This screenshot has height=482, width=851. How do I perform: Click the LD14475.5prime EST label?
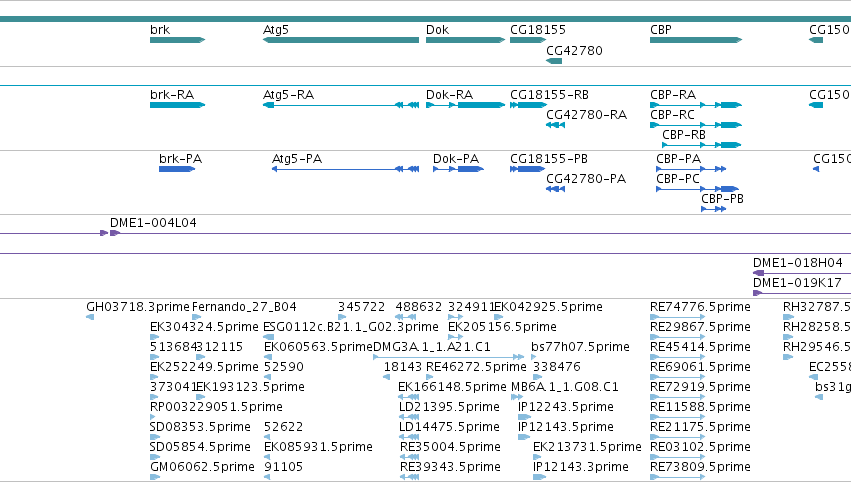pyautogui.click(x=449, y=427)
